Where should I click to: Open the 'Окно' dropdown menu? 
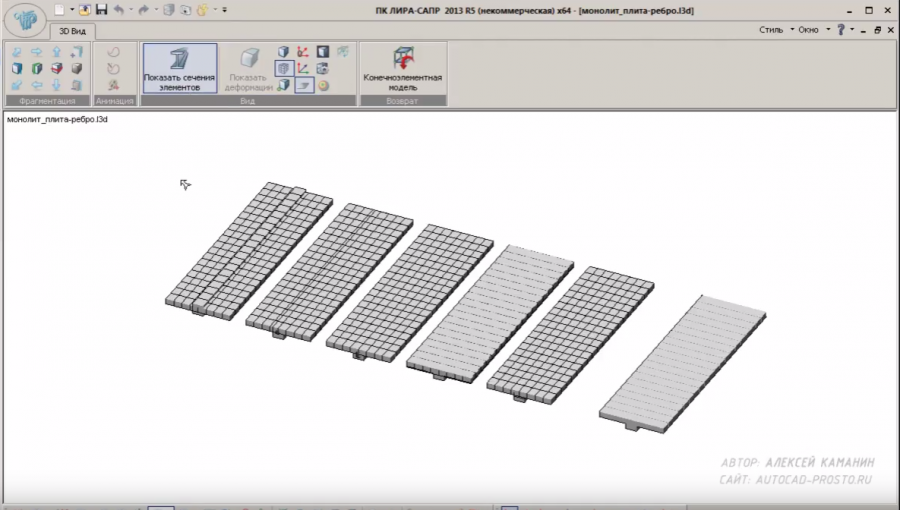811,30
